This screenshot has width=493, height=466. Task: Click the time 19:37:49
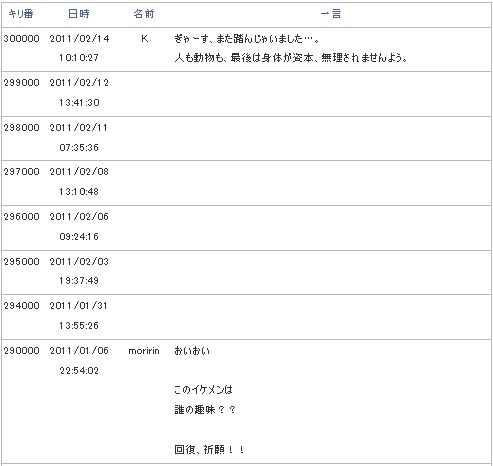pos(79,281)
